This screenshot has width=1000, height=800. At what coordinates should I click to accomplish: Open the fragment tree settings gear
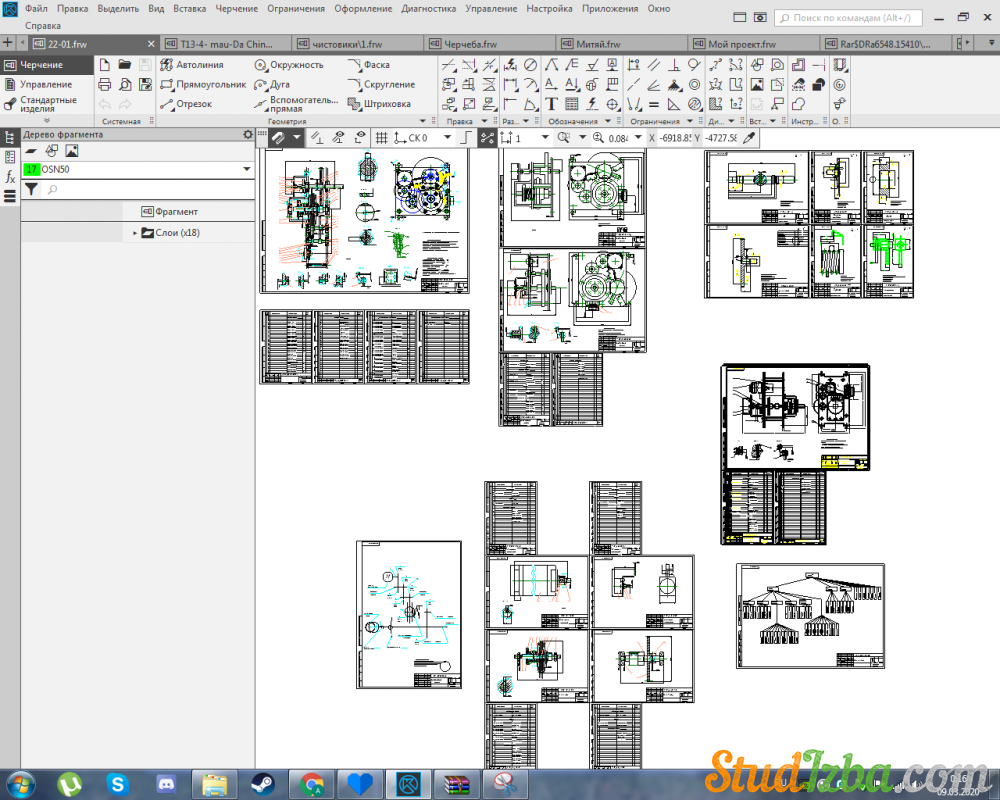[248, 135]
